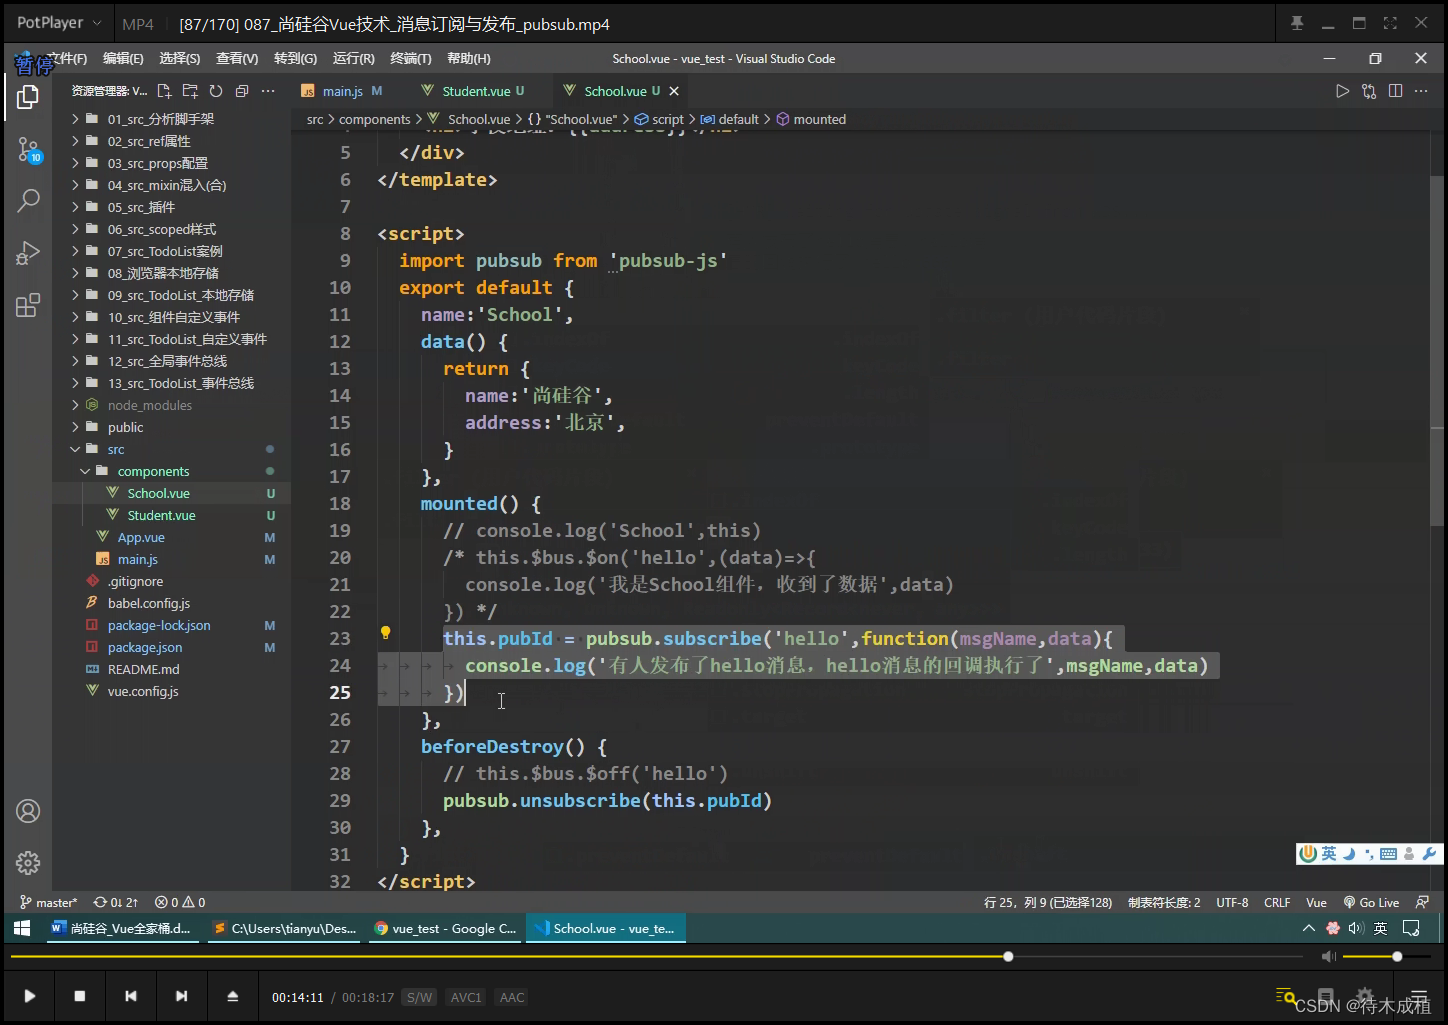Open the 帮助(H) menu
This screenshot has height=1025, width=1448.
tap(469, 59)
